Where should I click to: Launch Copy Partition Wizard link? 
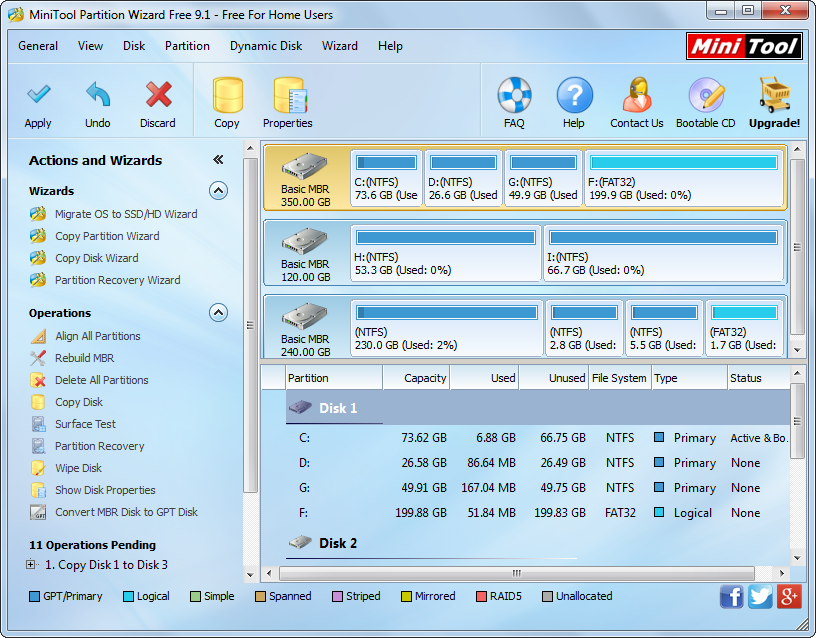107,236
